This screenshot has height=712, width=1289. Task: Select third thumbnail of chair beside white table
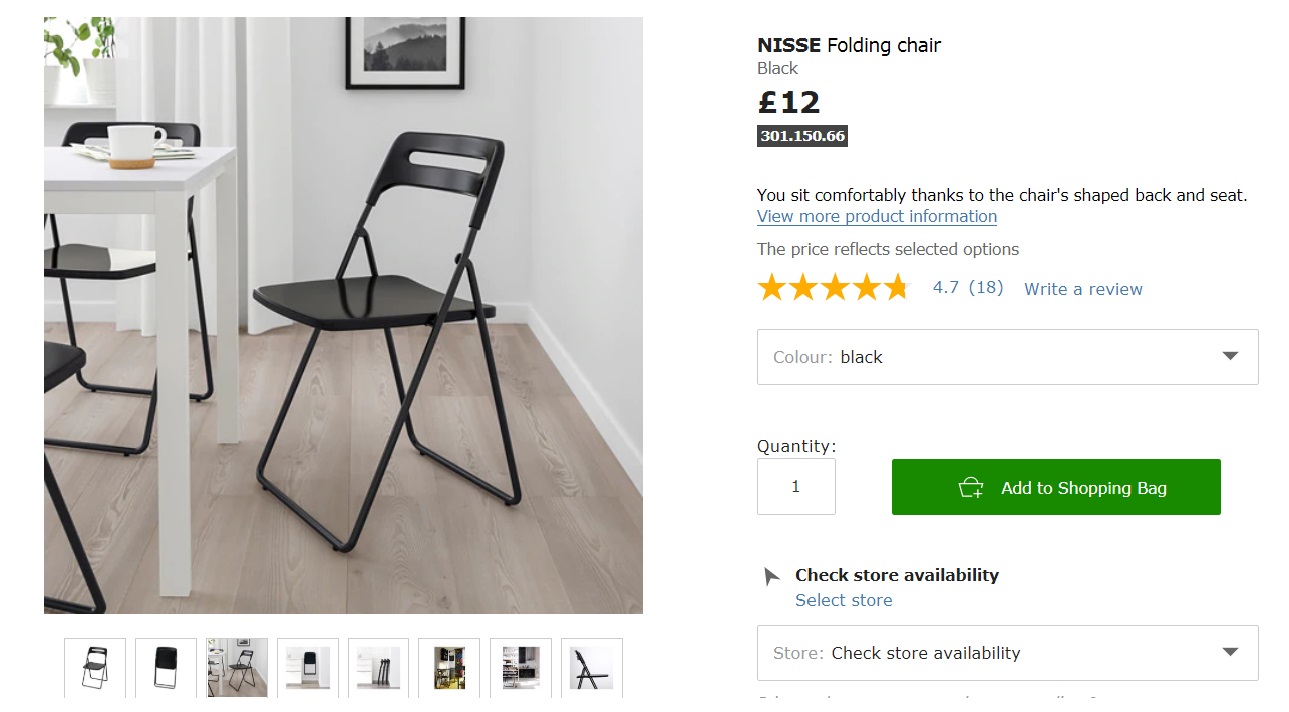[x=237, y=667]
